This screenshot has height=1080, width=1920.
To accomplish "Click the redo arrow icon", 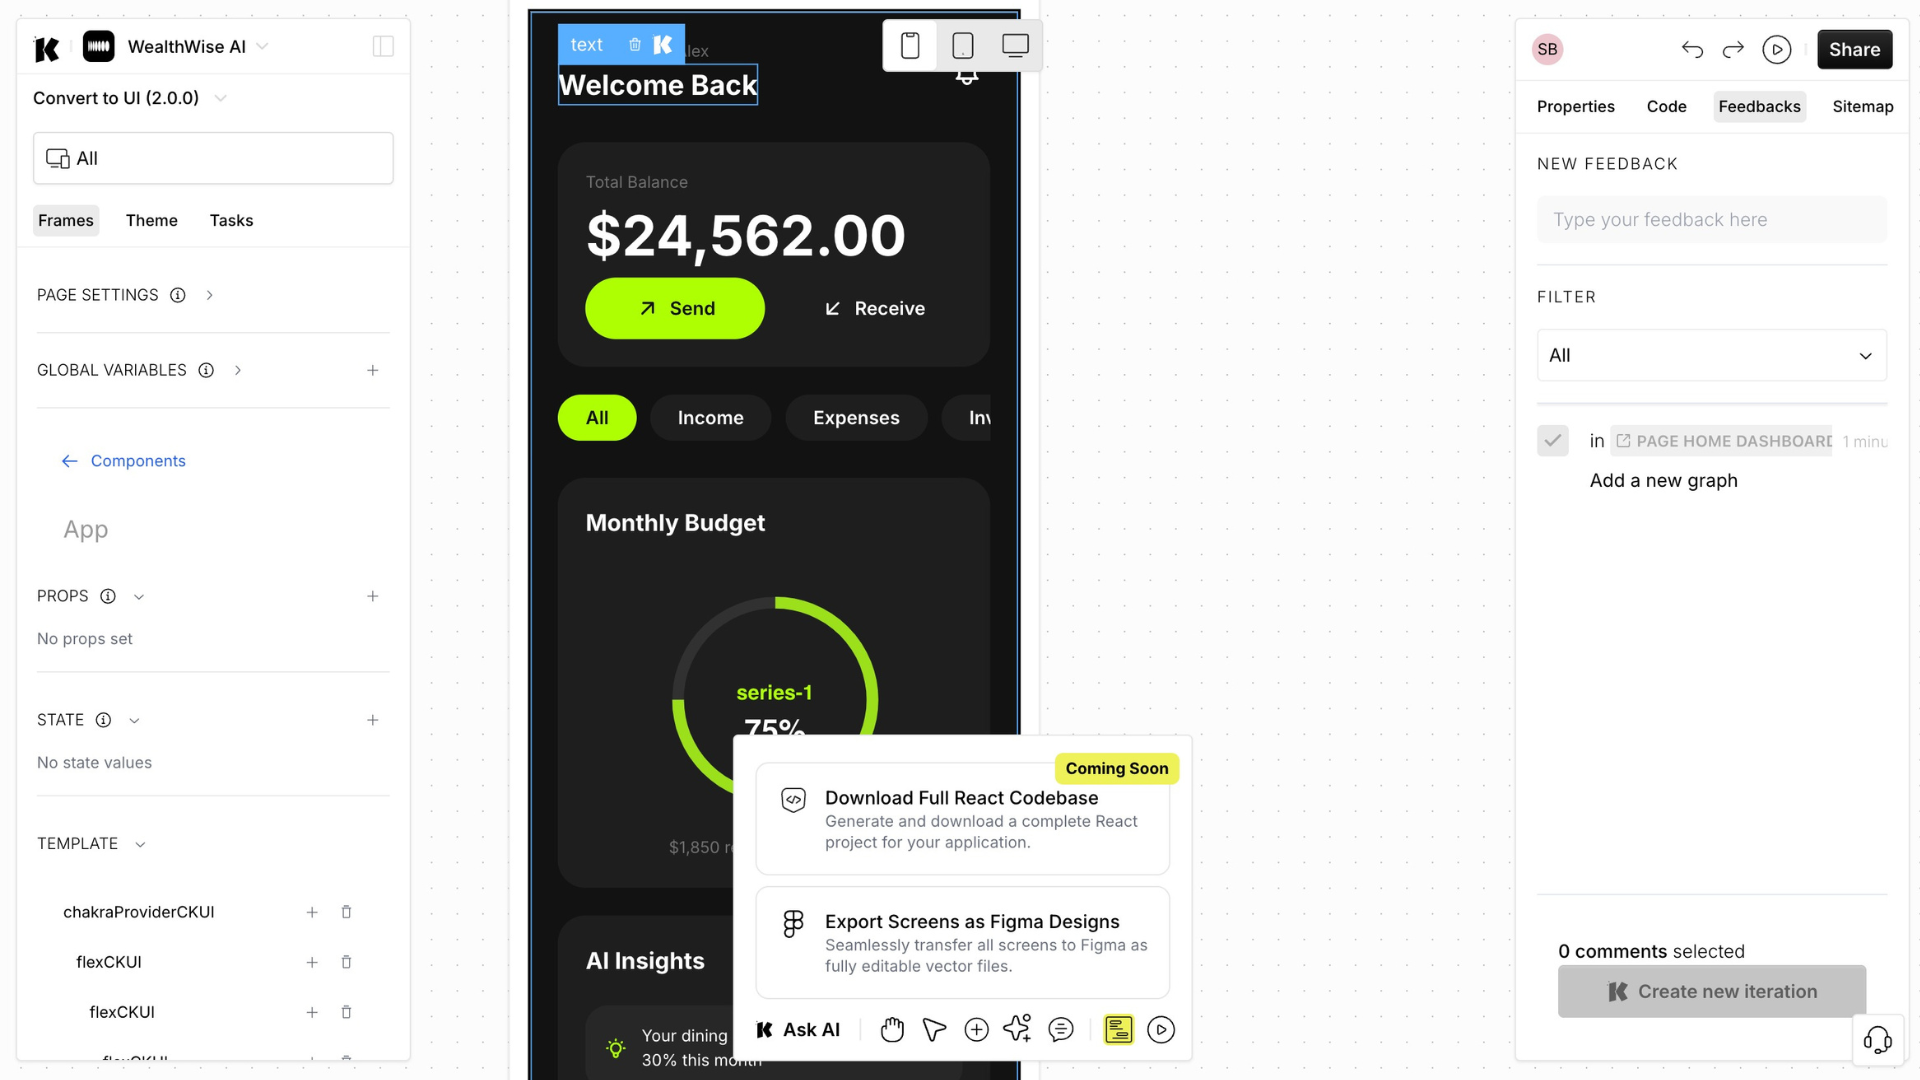I will [1734, 49].
